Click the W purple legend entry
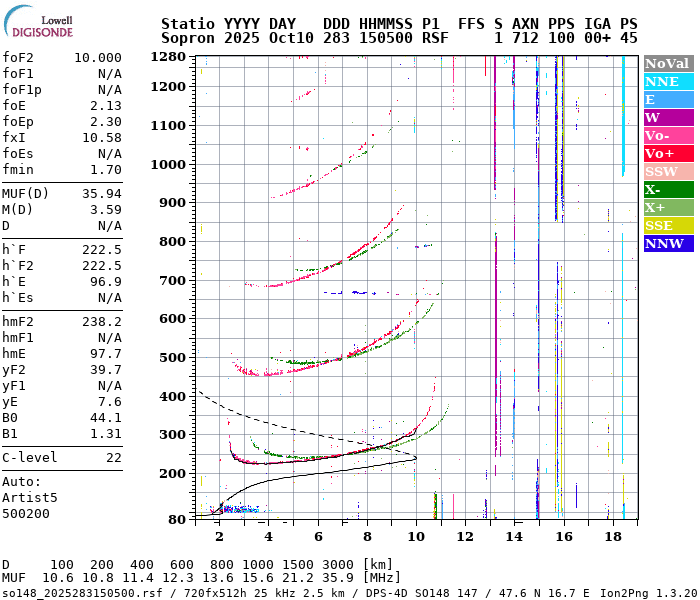 pos(668,118)
